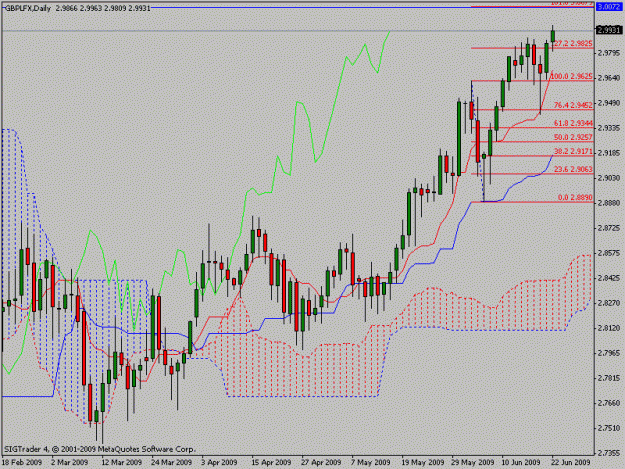The image size is (625, 469).
Task: Click price axis value 2.9335
Action: (609, 128)
